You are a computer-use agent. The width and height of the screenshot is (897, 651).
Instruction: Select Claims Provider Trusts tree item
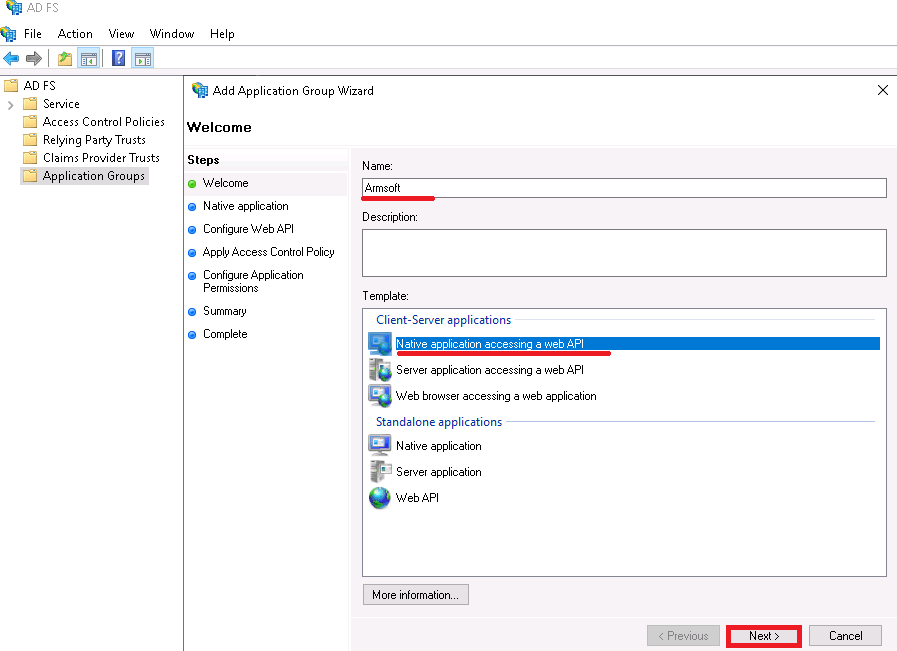(101, 158)
